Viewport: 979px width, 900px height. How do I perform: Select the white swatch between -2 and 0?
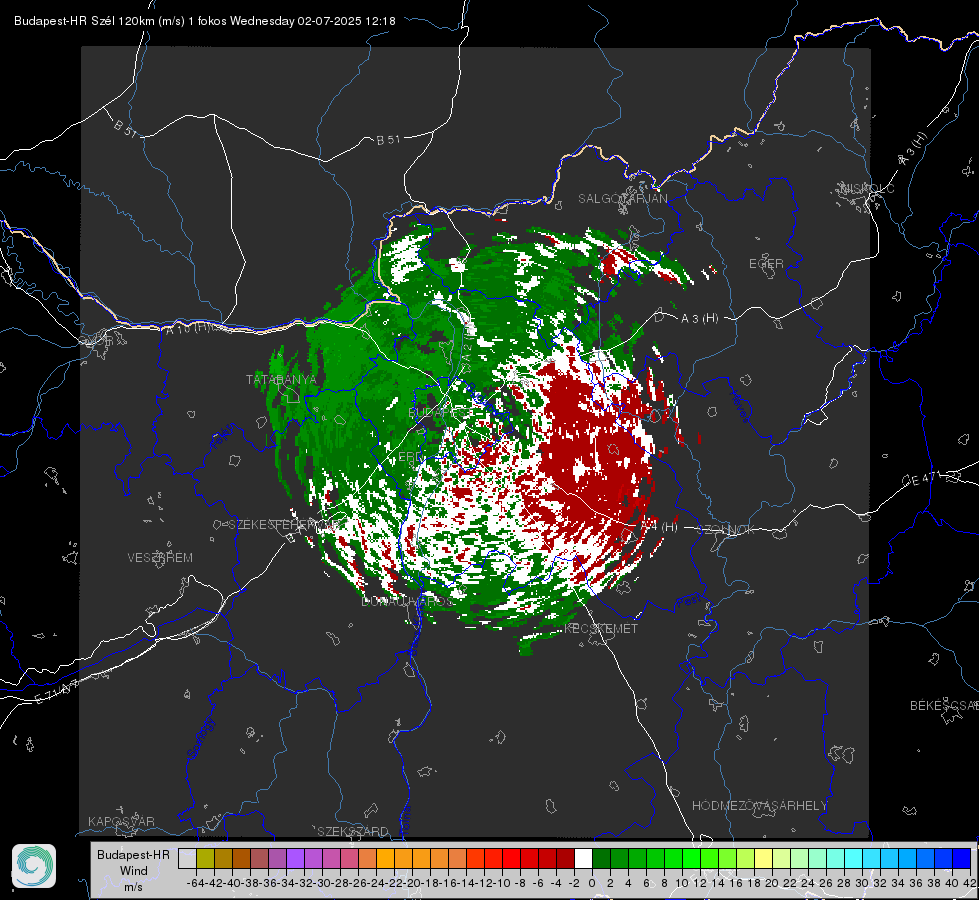pos(583,859)
